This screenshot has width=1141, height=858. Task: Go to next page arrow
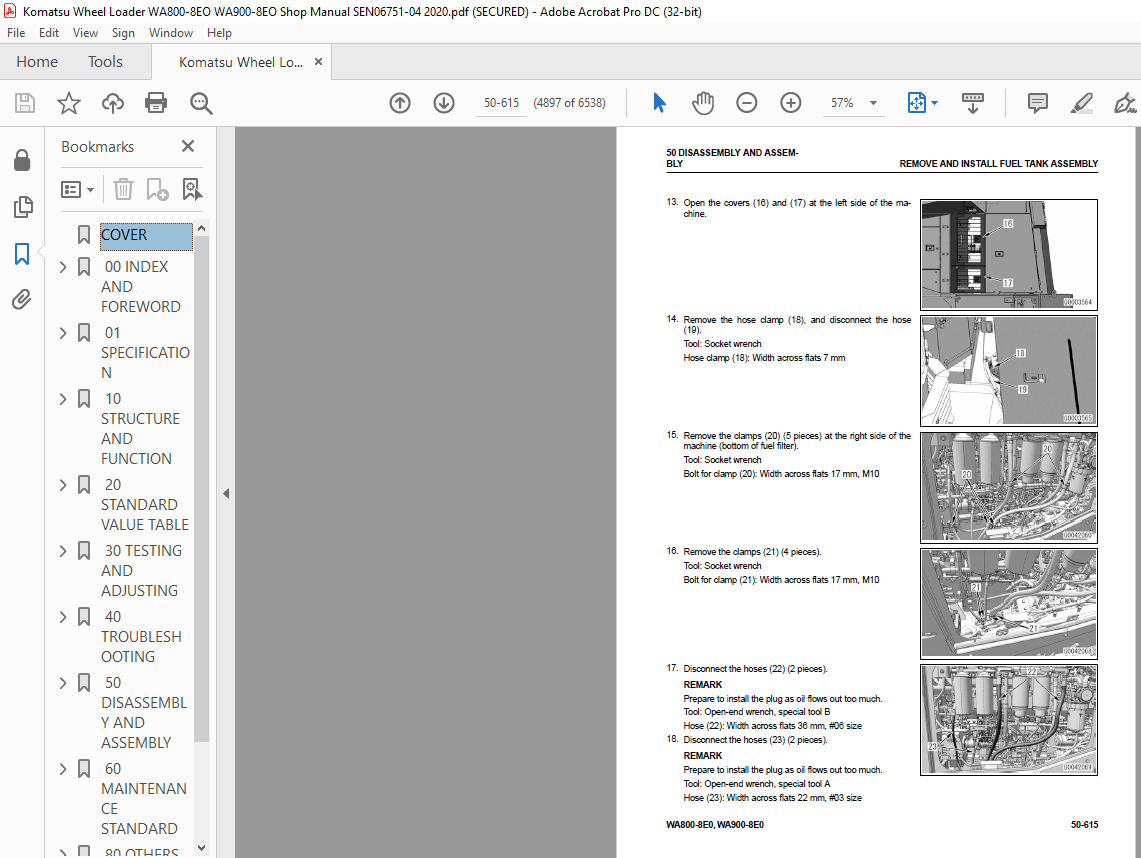pyautogui.click(x=443, y=103)
